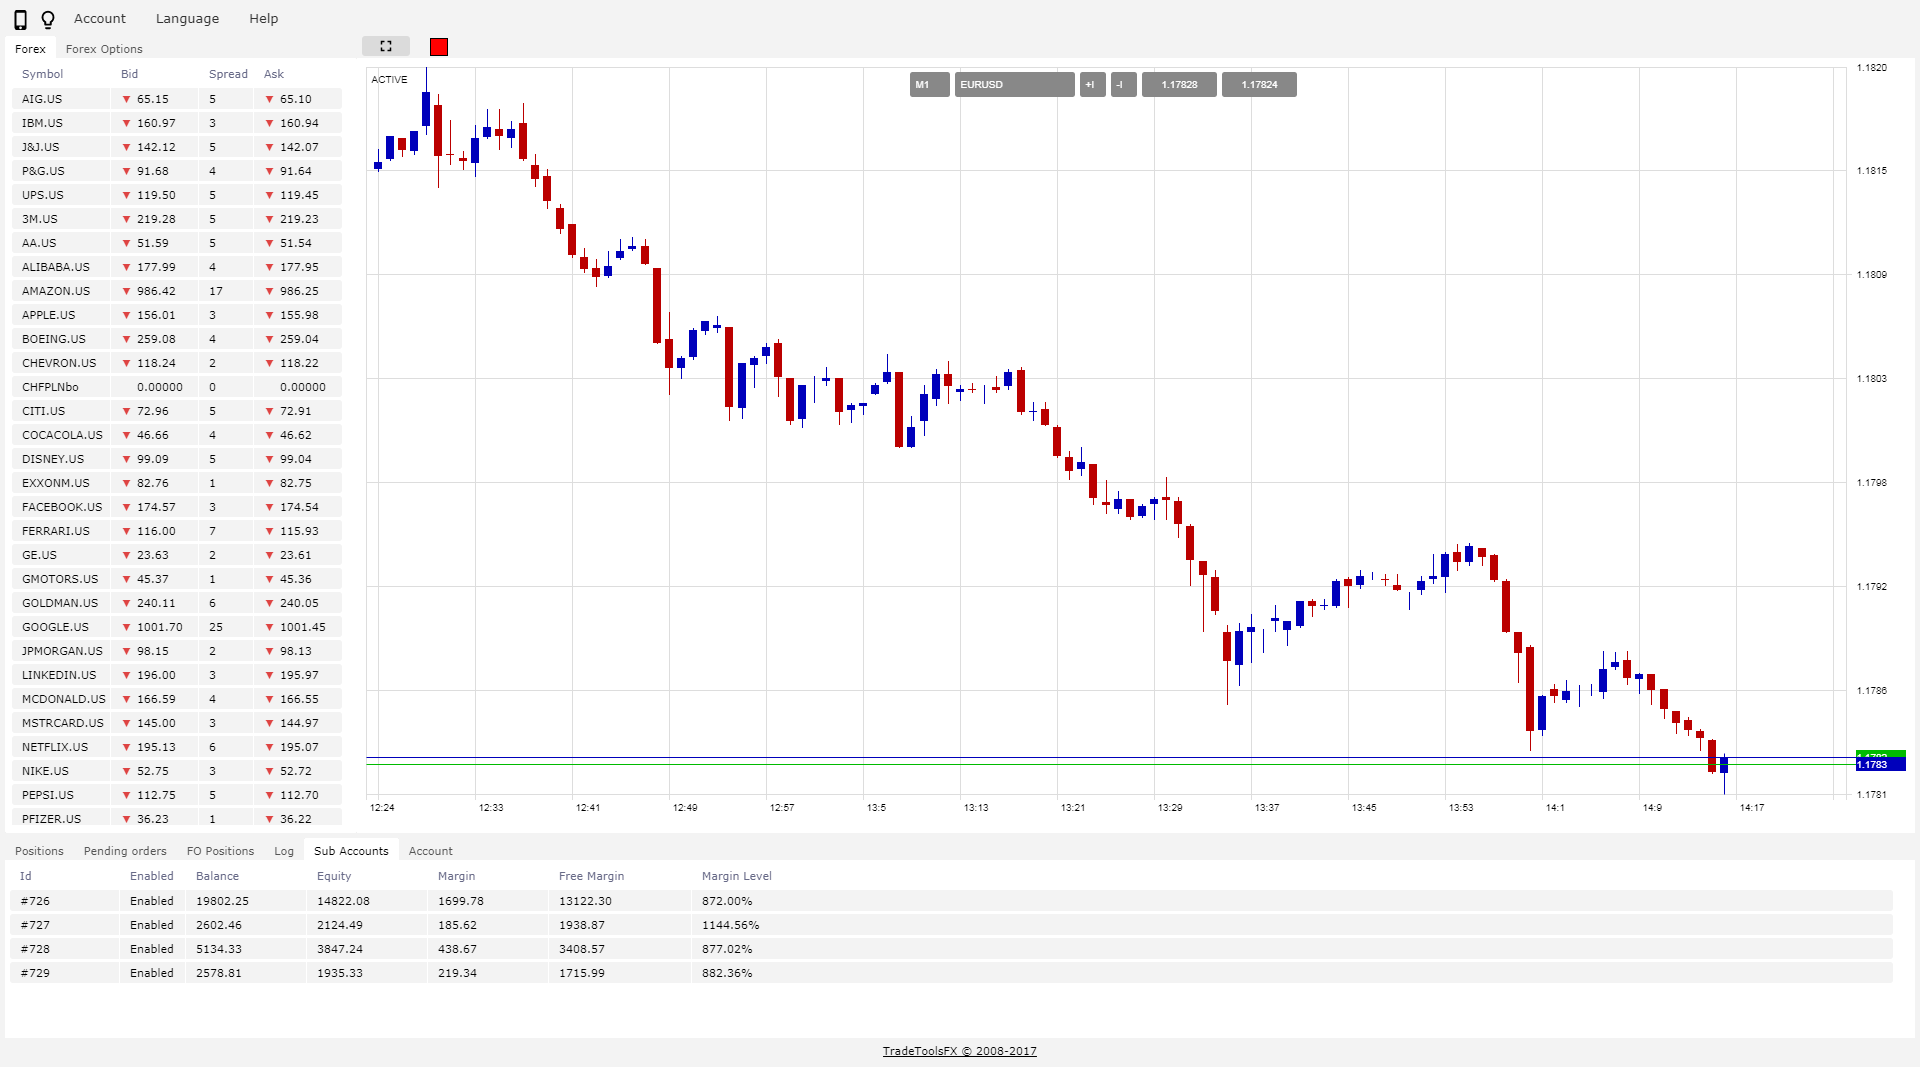Select the AMAZON.US symbol row
The height and width of the screenshot is (1067, 1920).
57,291
